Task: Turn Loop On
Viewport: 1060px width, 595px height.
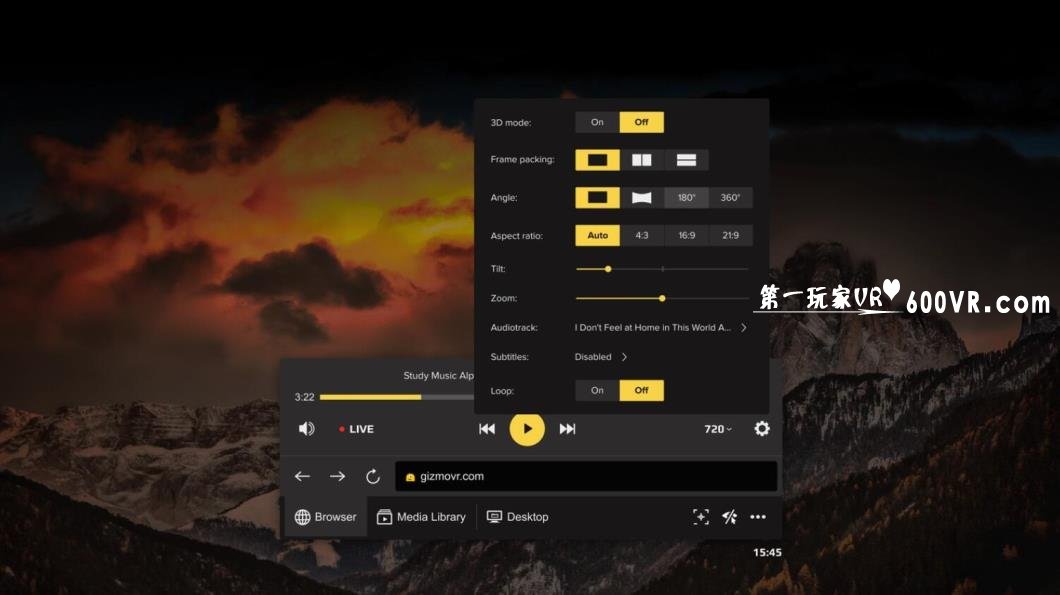Action: pos(597,390)
